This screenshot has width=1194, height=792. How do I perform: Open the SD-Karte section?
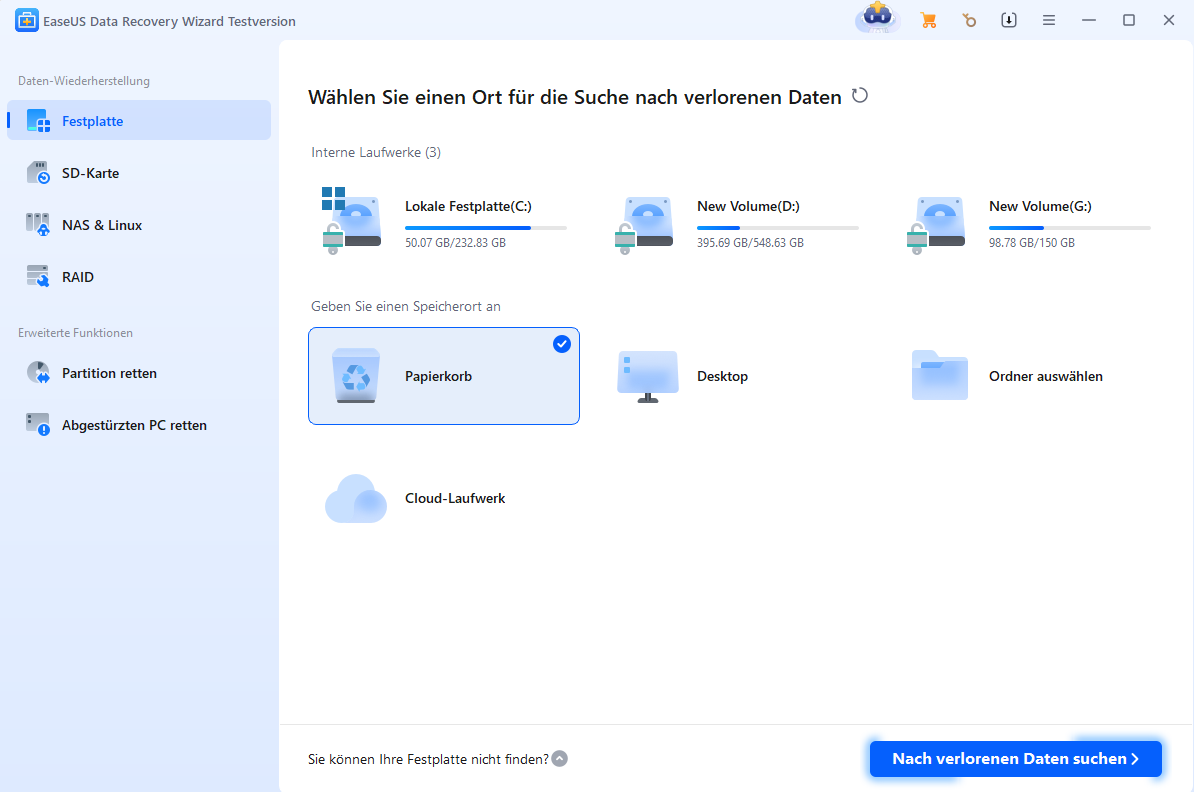point(139,173)
